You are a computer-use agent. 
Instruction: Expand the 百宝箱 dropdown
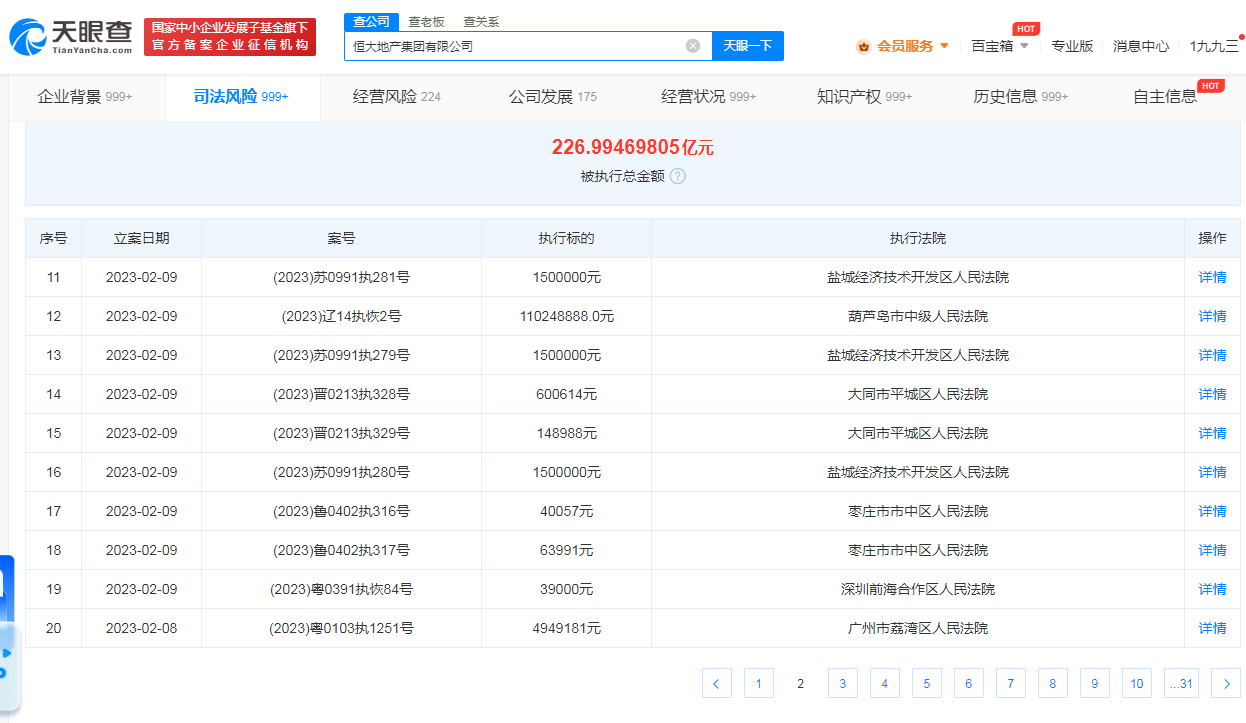[x=1024, y=46]
